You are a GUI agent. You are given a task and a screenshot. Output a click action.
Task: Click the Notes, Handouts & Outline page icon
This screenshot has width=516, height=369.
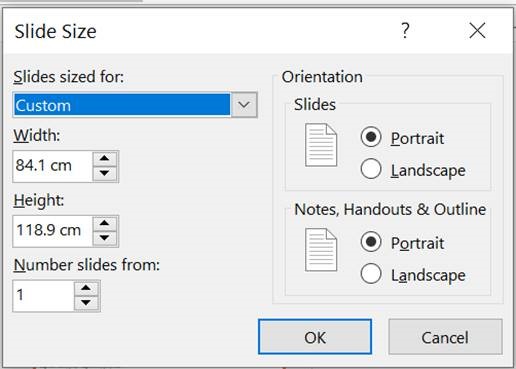pos(321,250)
